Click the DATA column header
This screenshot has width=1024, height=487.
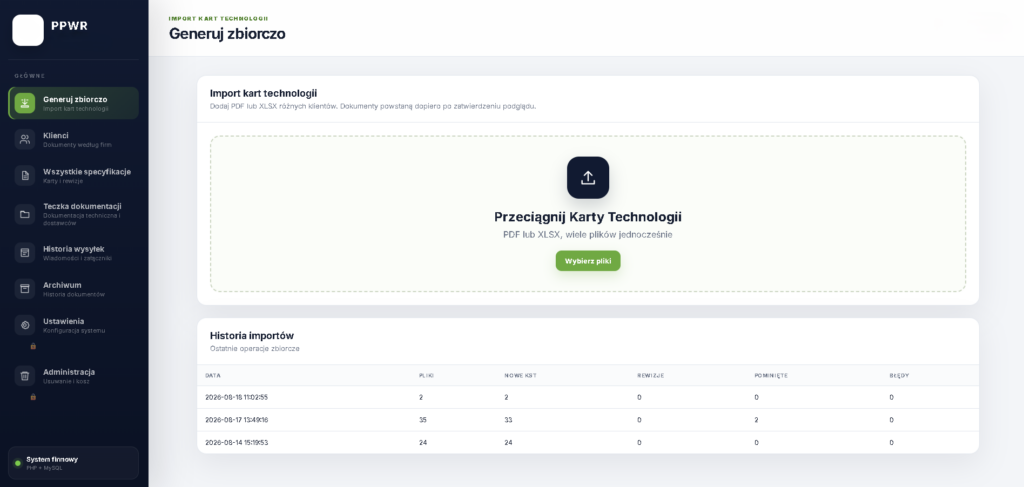(212, 375)
